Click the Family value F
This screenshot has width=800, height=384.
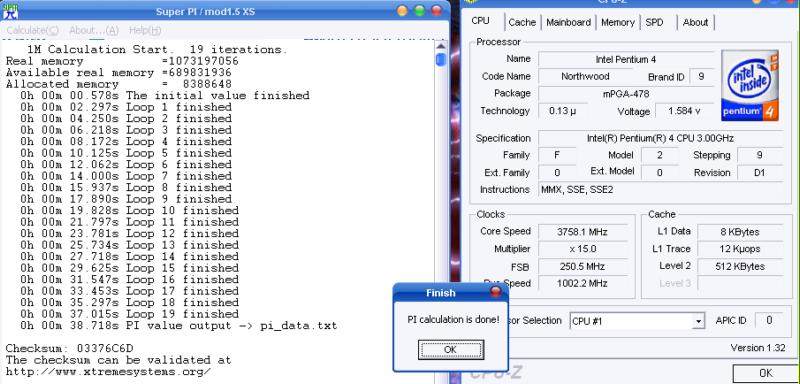click(x=557, y=156)
